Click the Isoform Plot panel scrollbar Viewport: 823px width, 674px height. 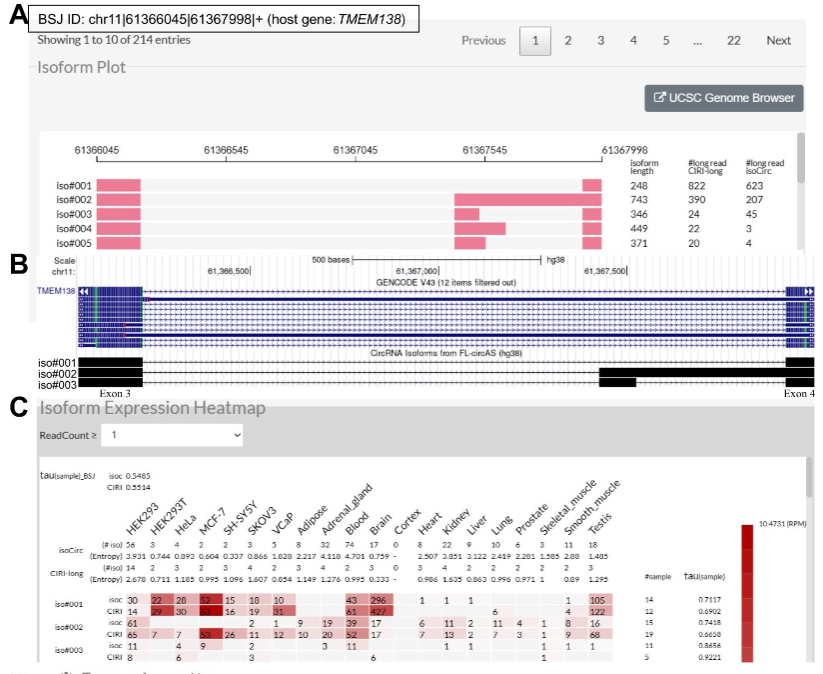pyautogui.click(x=801, y=160)
